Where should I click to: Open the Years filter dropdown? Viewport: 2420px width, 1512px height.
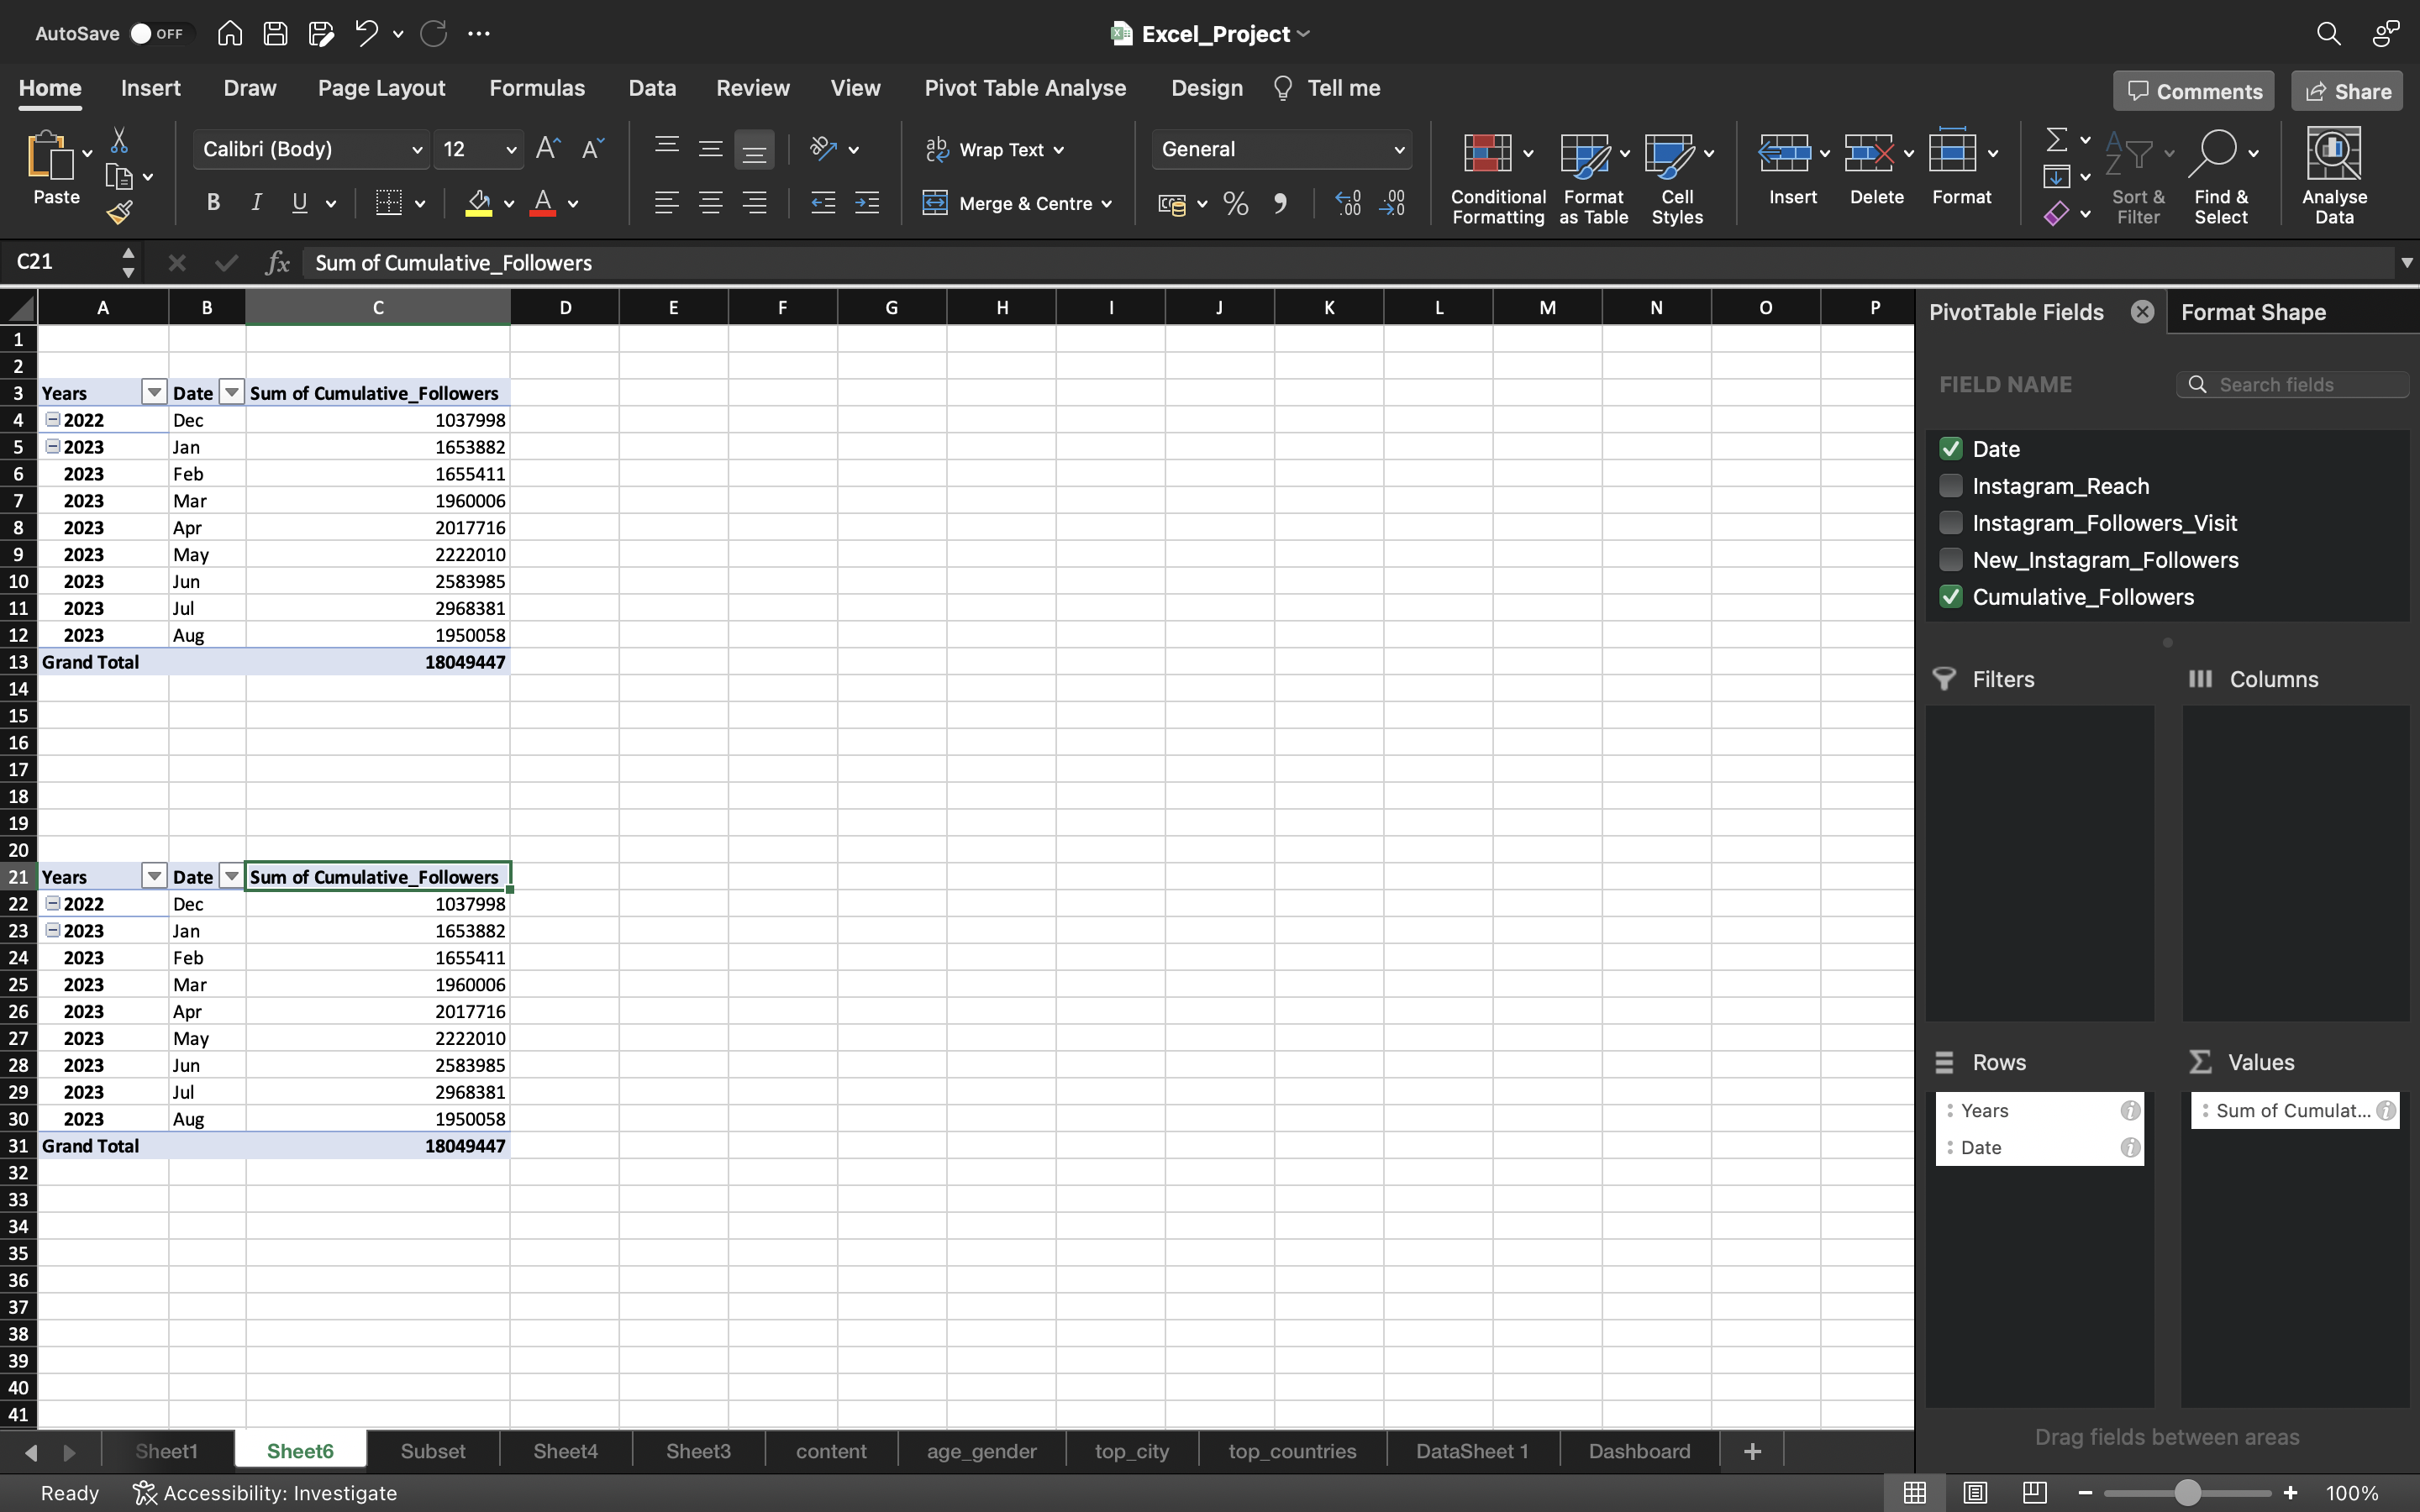click(x=153, y=392)
